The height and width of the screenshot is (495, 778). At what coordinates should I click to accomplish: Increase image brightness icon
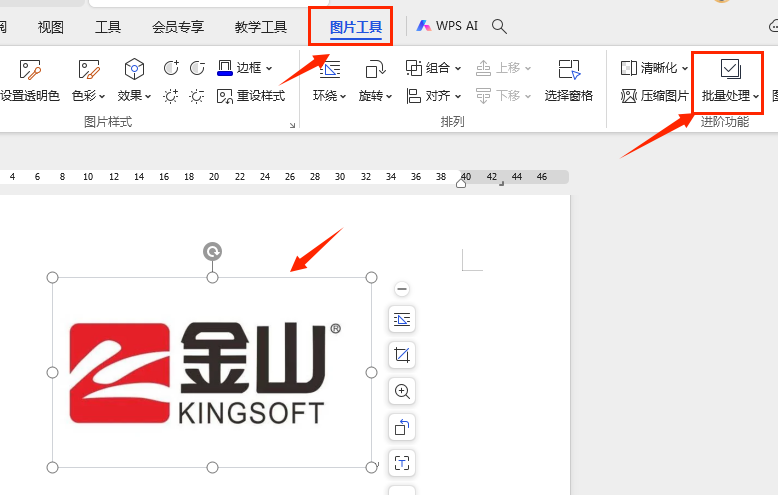click(171, 96)
